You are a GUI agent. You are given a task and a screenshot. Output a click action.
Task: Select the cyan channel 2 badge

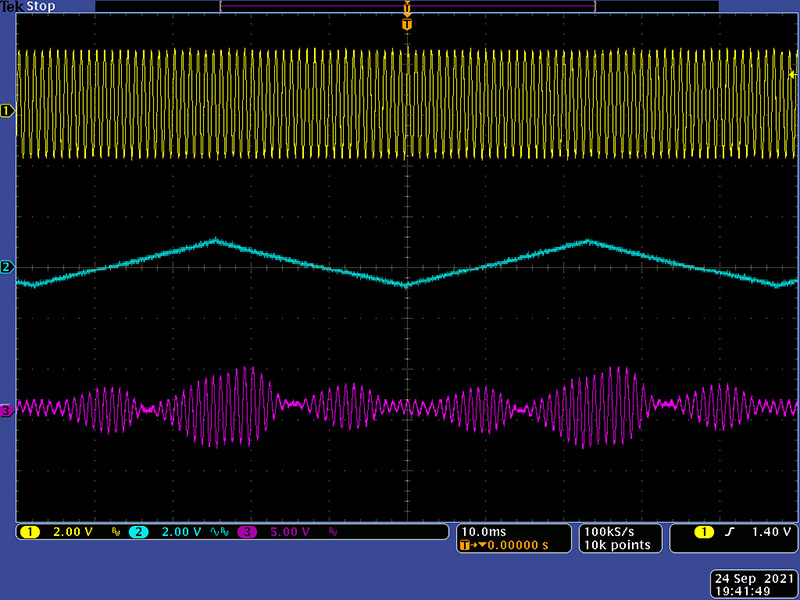[138, 532]
